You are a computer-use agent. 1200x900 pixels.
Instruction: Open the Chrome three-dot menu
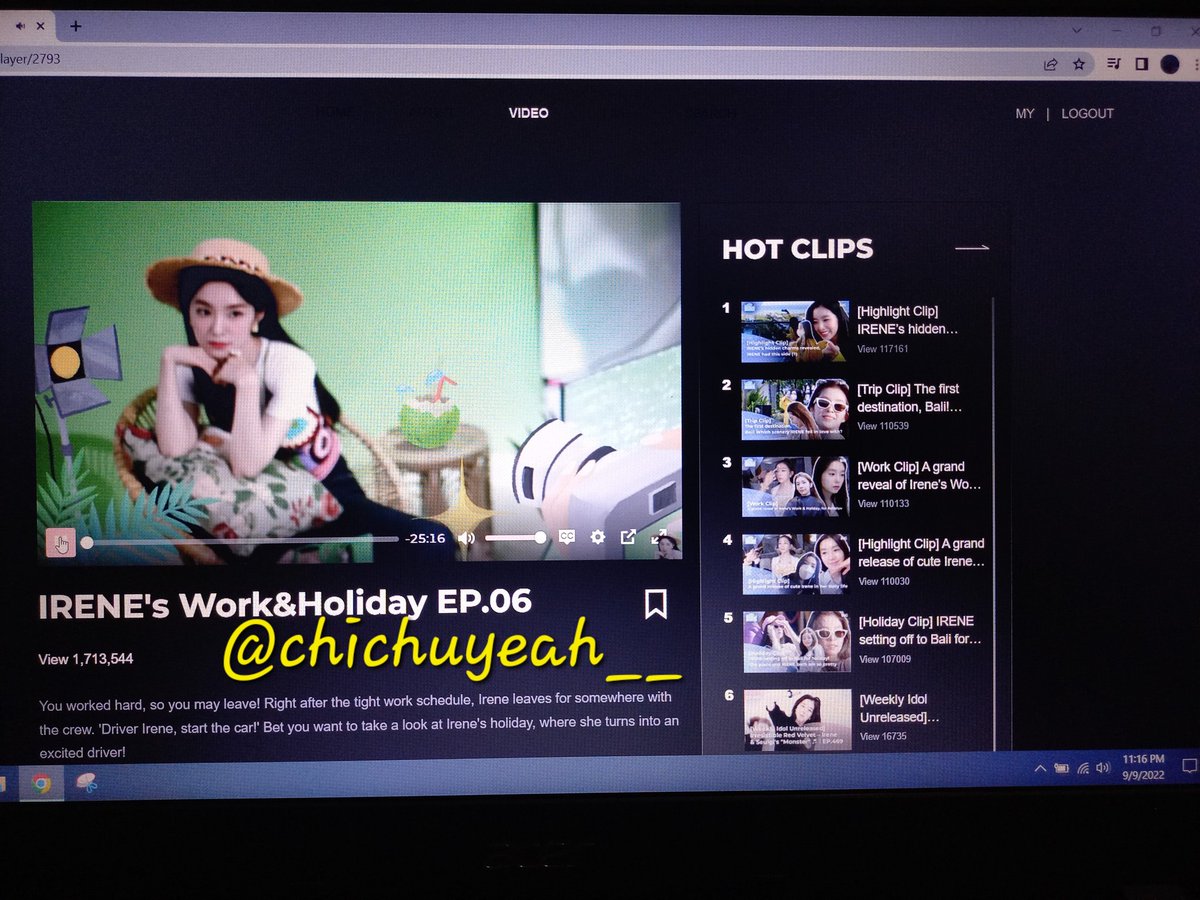click(x=1196, y=64)
